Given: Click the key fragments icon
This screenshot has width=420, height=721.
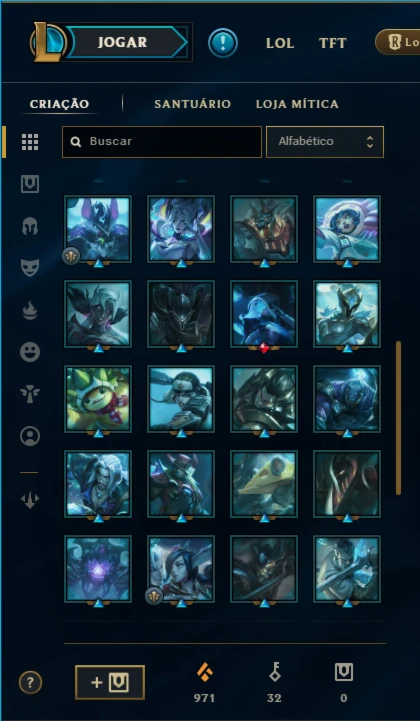Looking at the screenshot, I should [275, 673].
